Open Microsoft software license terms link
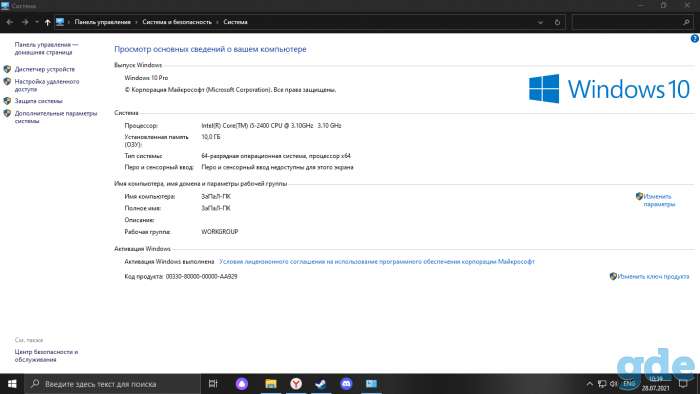Screen dimensions: 700x394 pyautogui.click(x=377, y=261)
